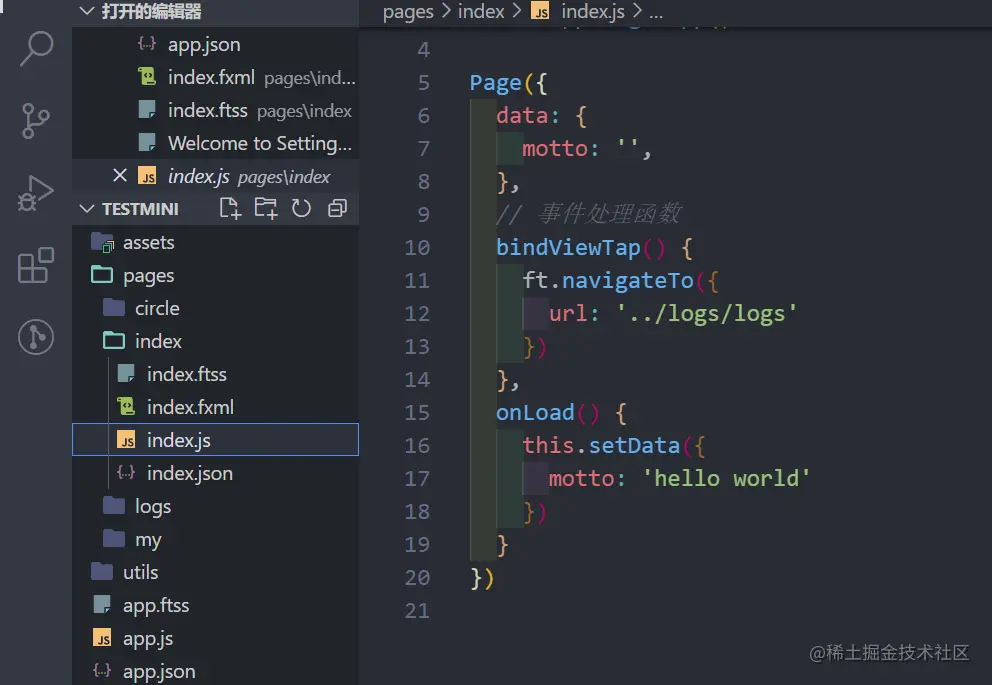The image size is (992, 685).
Task: Click the '../logs/logs' string in code
Action: pyautogui.click(x=707, y=314)
